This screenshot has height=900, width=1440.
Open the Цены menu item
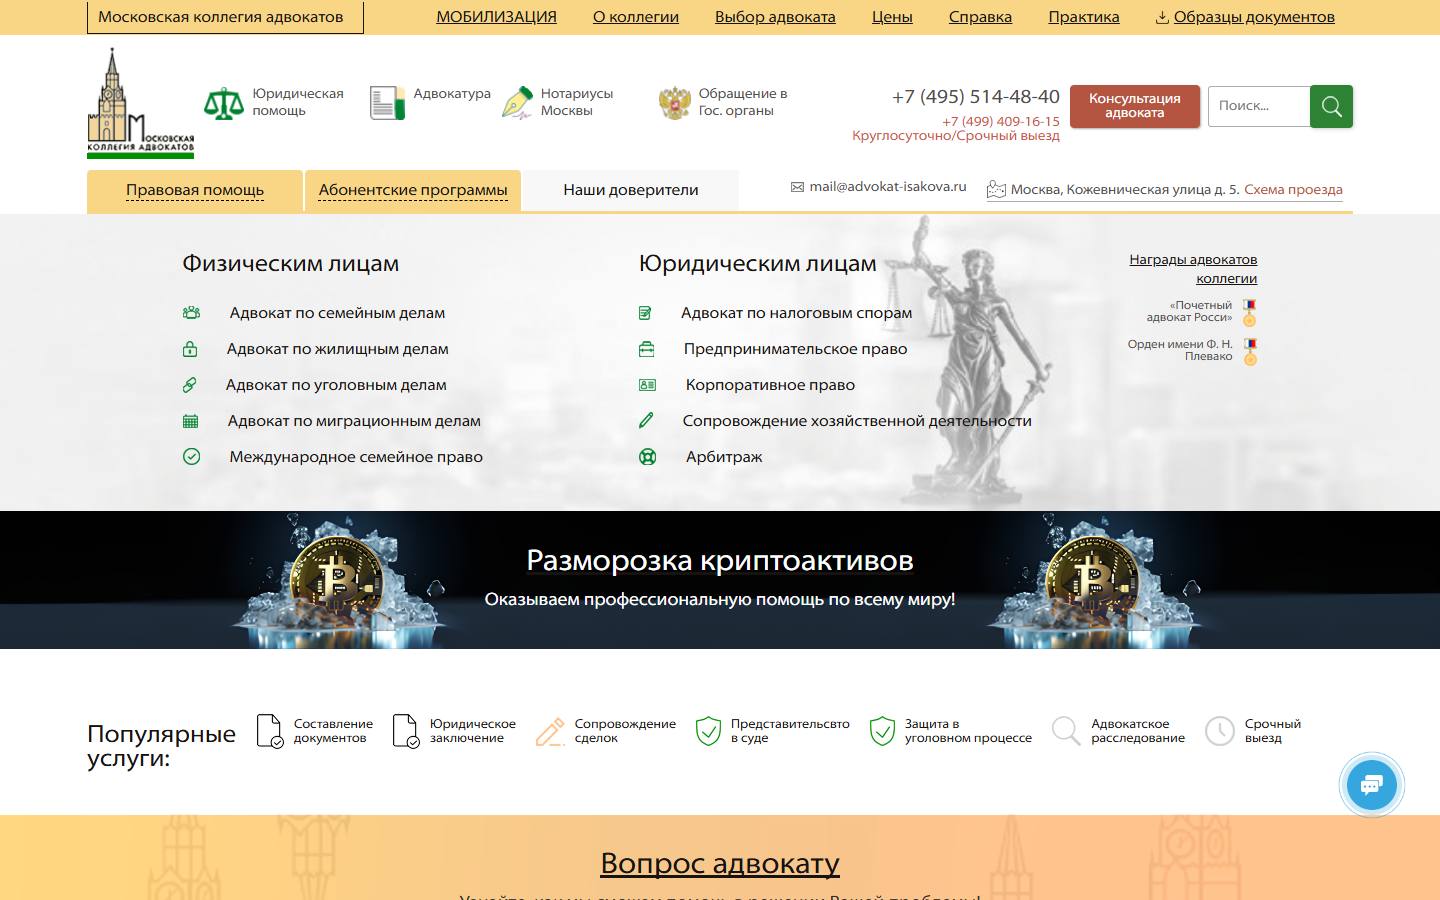pyautogui.click(x=892, y=17)
